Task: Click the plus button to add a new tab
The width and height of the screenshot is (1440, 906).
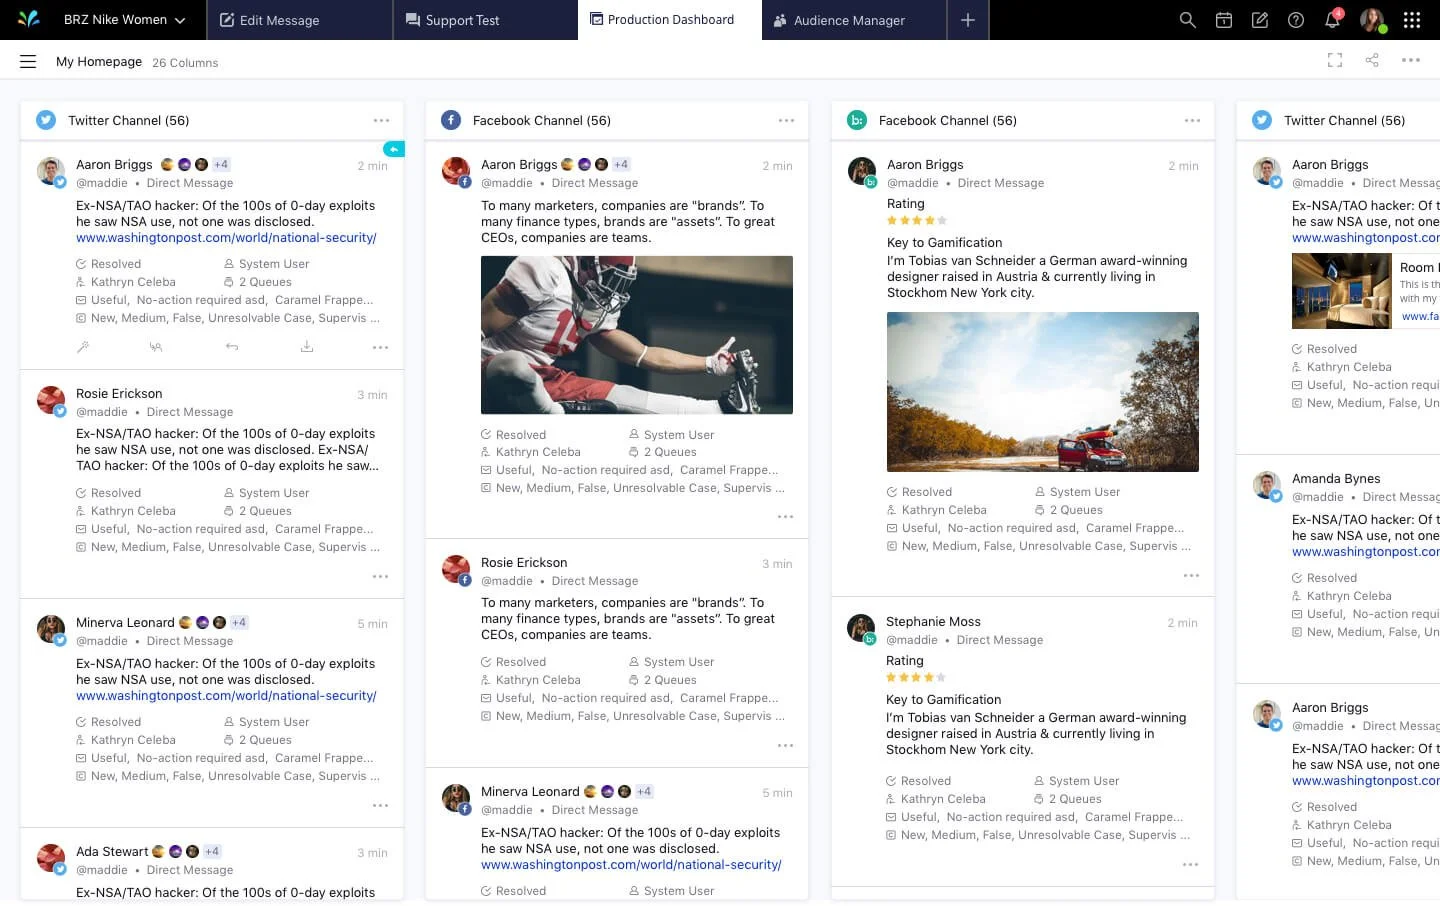Action: pos(967,19)
